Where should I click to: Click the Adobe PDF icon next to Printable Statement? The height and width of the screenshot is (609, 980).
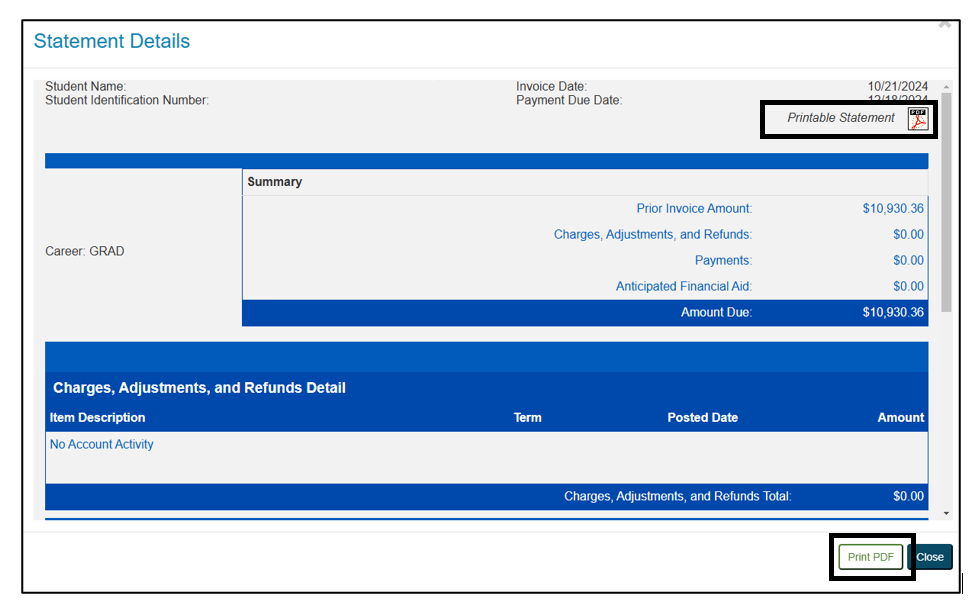[x=918, y=117]
